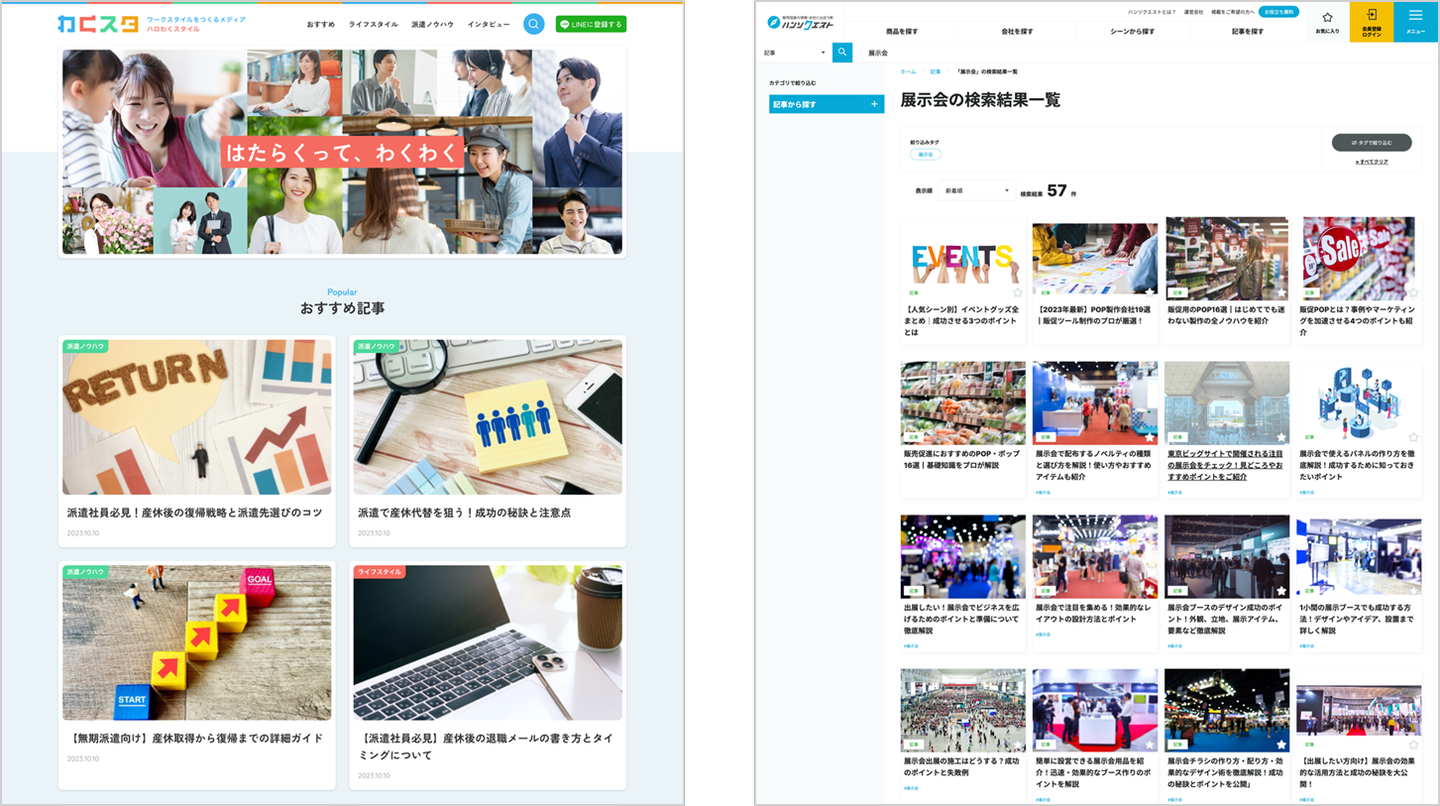This screenshot has height=806, width=1440.
Task: Open the EVENTS letters article thumbnail
Action: pyautogui.click(x=963, y=258)
